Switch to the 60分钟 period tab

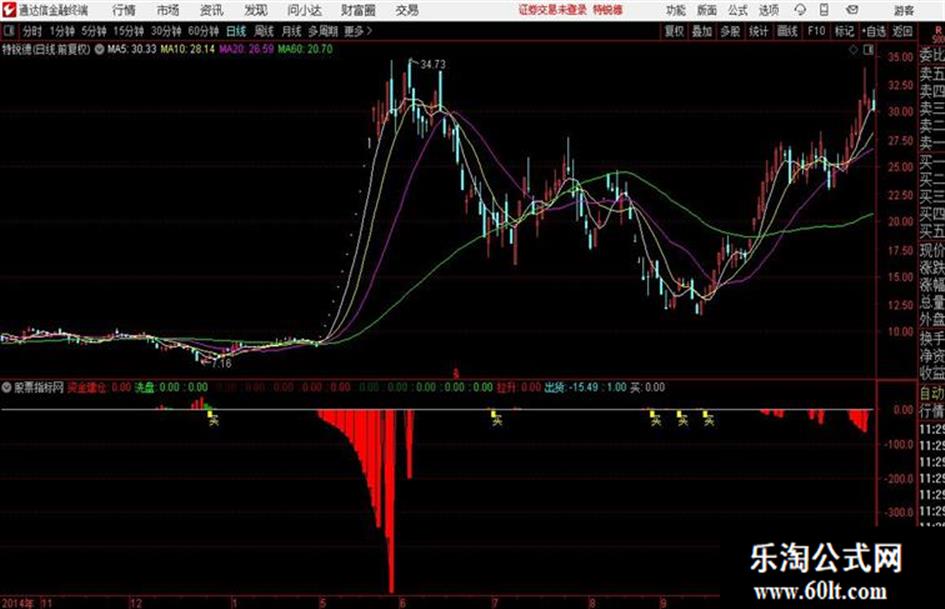(203, 31)
